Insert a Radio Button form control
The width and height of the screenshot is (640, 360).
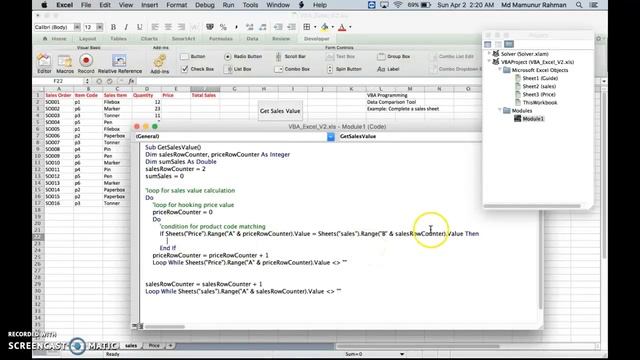[243, 56]
